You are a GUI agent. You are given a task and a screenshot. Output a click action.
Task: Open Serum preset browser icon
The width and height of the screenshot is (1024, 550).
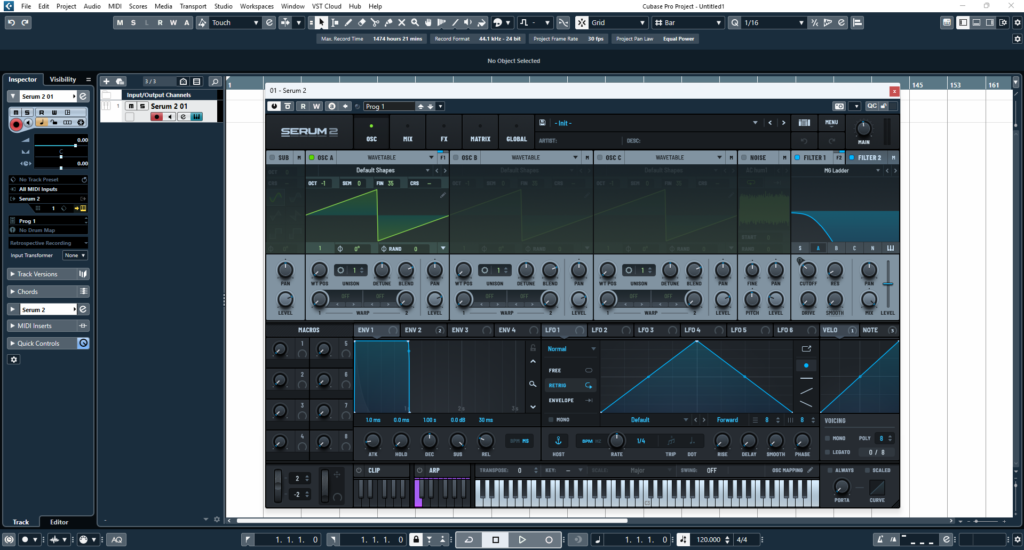coord(804,123)
